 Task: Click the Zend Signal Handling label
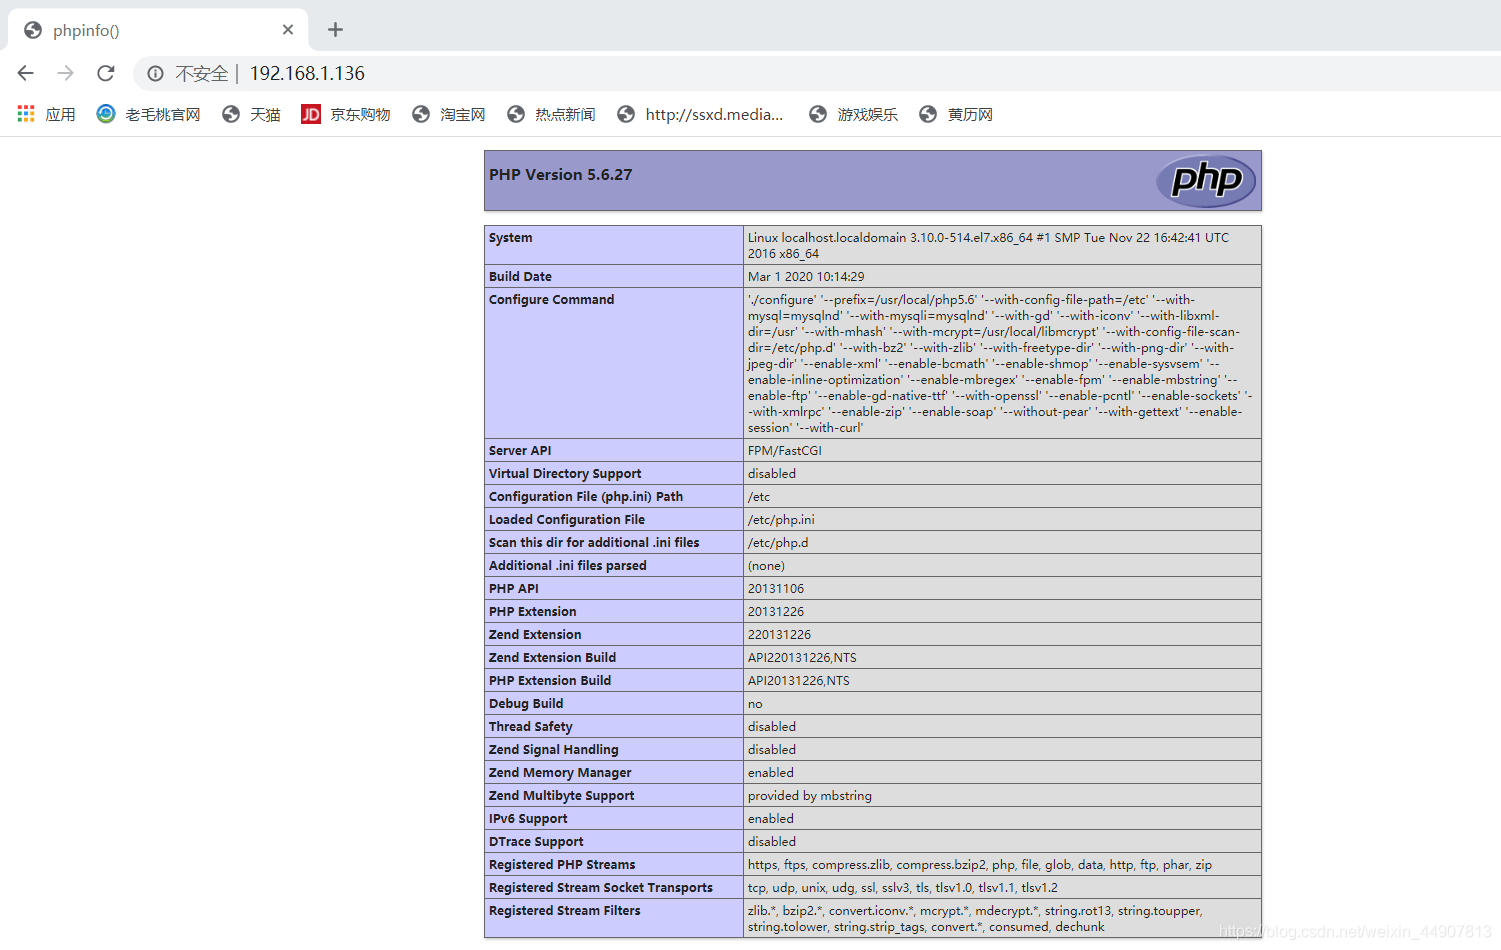pos(554,750)
